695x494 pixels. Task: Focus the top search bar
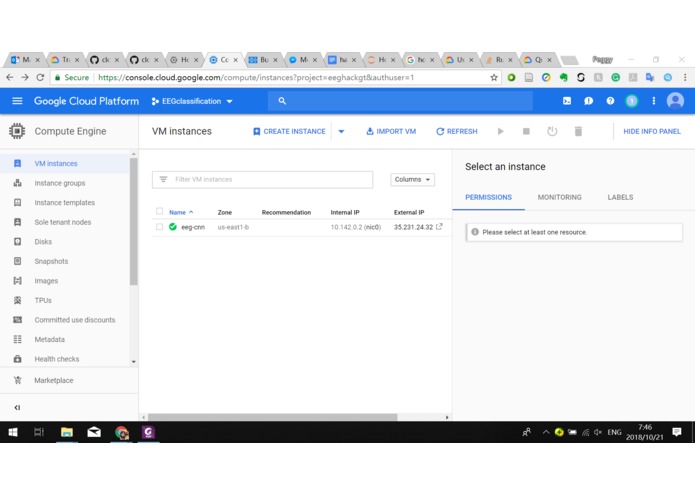400,101
